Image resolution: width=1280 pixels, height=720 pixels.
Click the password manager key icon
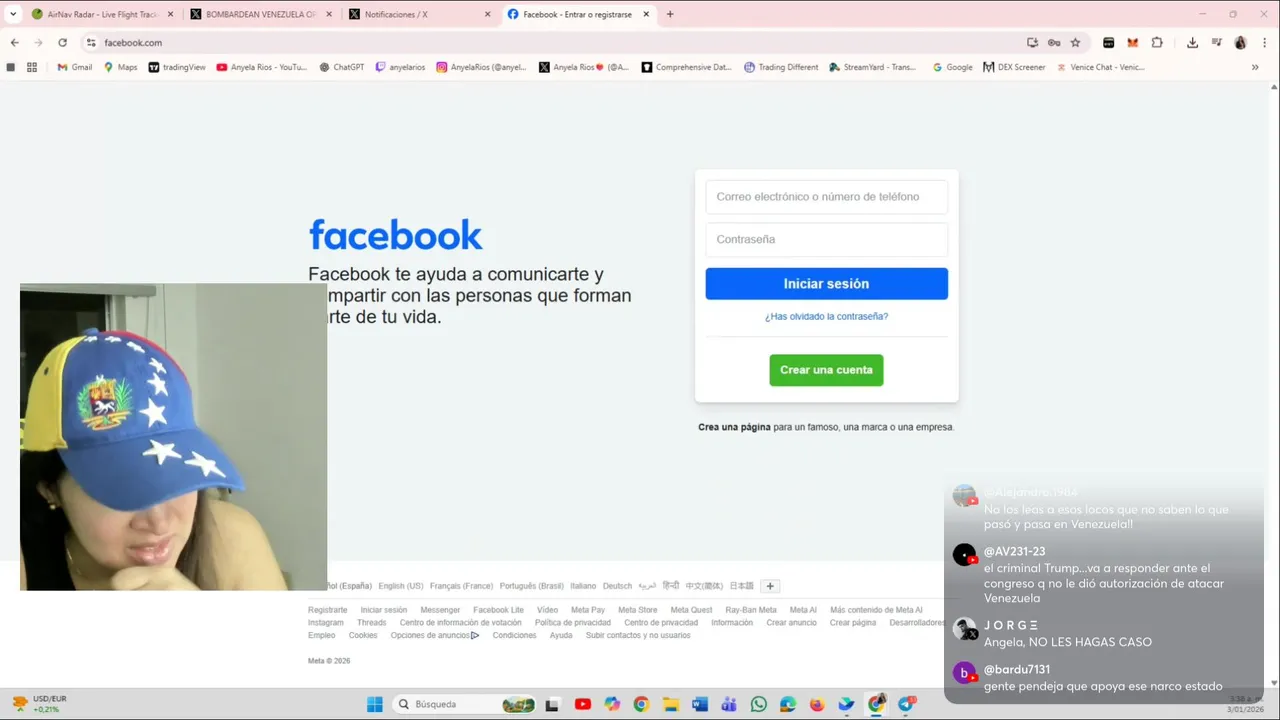(1054, 43)
